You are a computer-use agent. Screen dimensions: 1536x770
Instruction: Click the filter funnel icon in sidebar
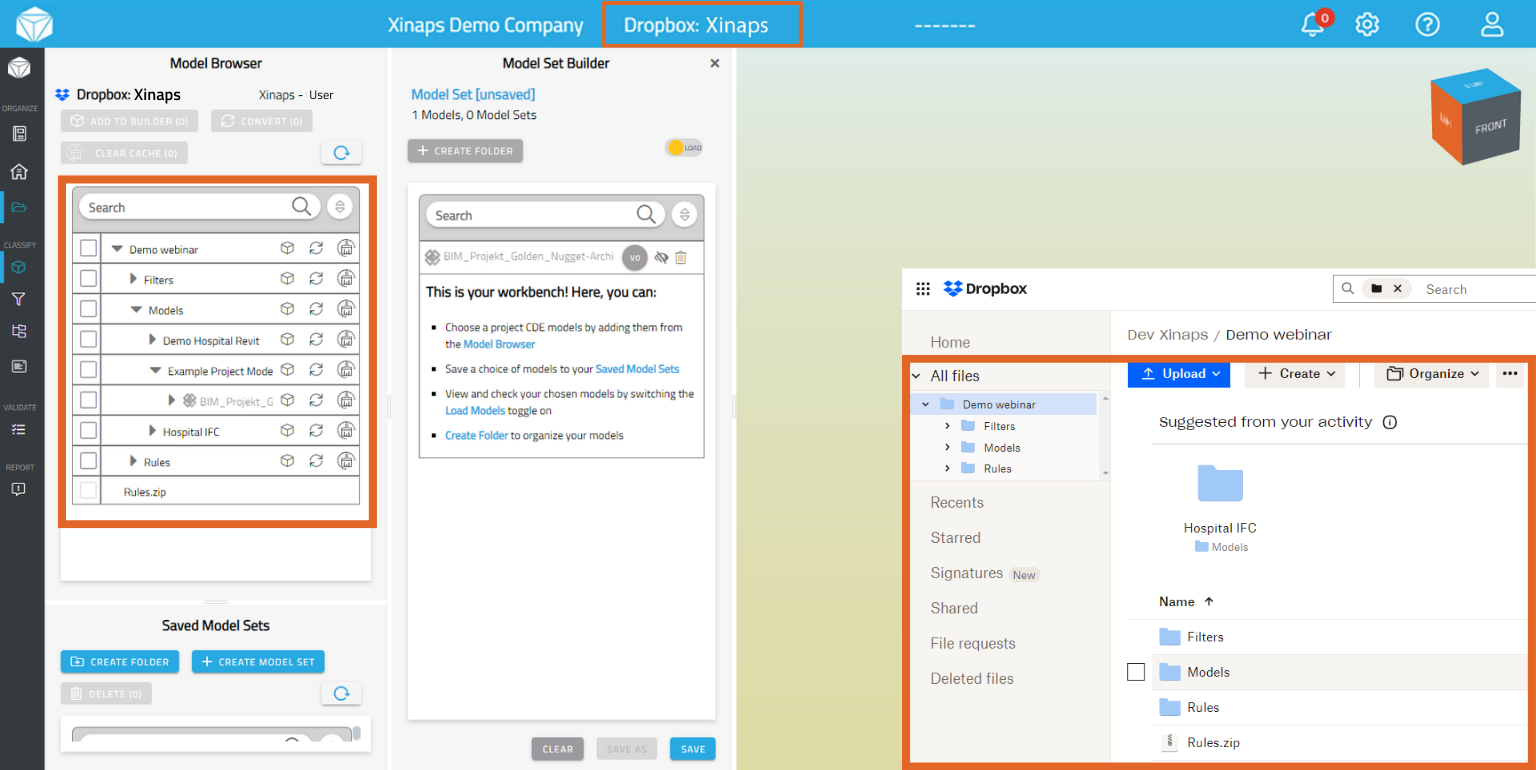(x=19, y=299)
